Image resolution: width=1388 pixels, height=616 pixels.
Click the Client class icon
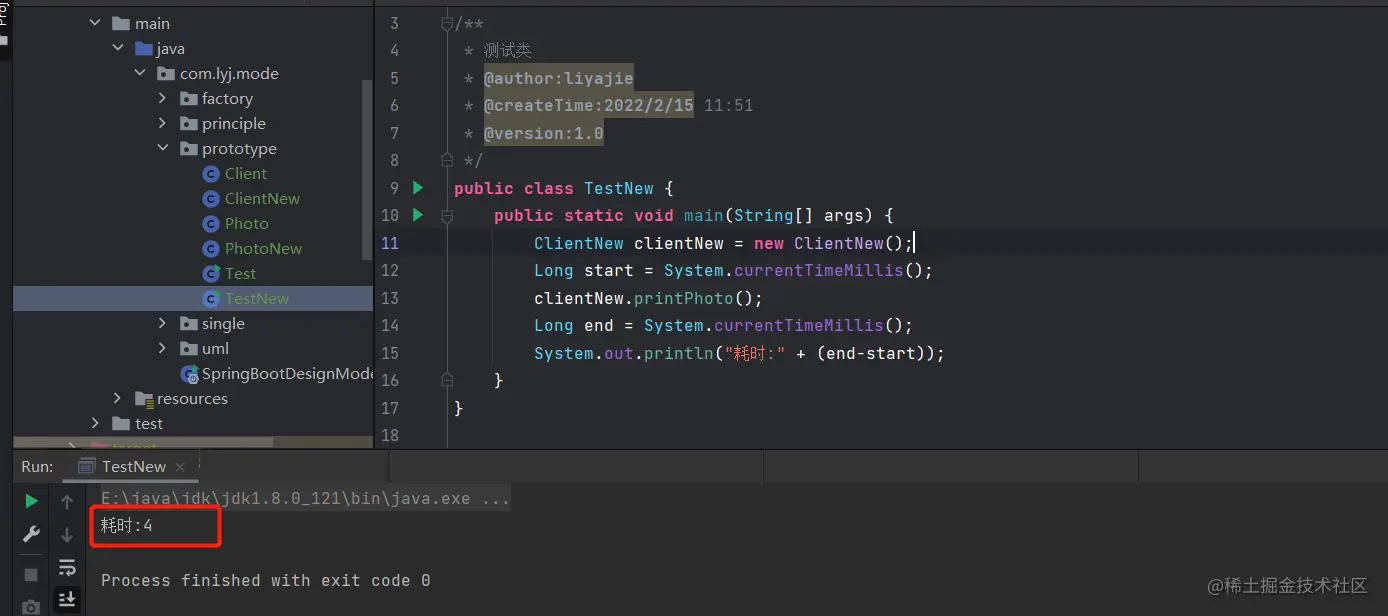tap(210, 174)
